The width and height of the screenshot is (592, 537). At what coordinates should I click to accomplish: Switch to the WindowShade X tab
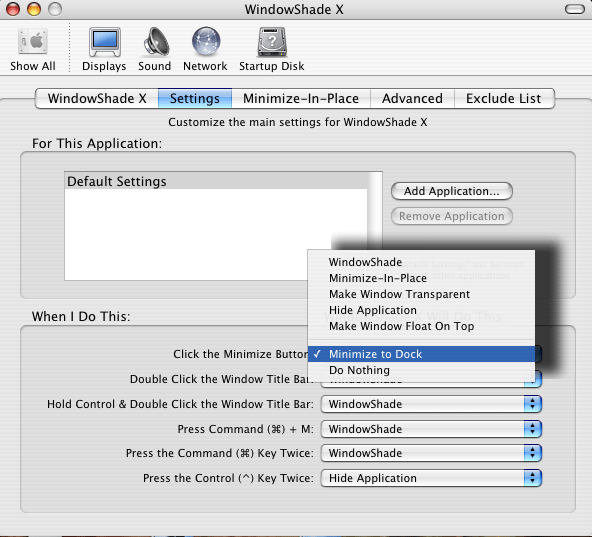click(x=97, y=99)
